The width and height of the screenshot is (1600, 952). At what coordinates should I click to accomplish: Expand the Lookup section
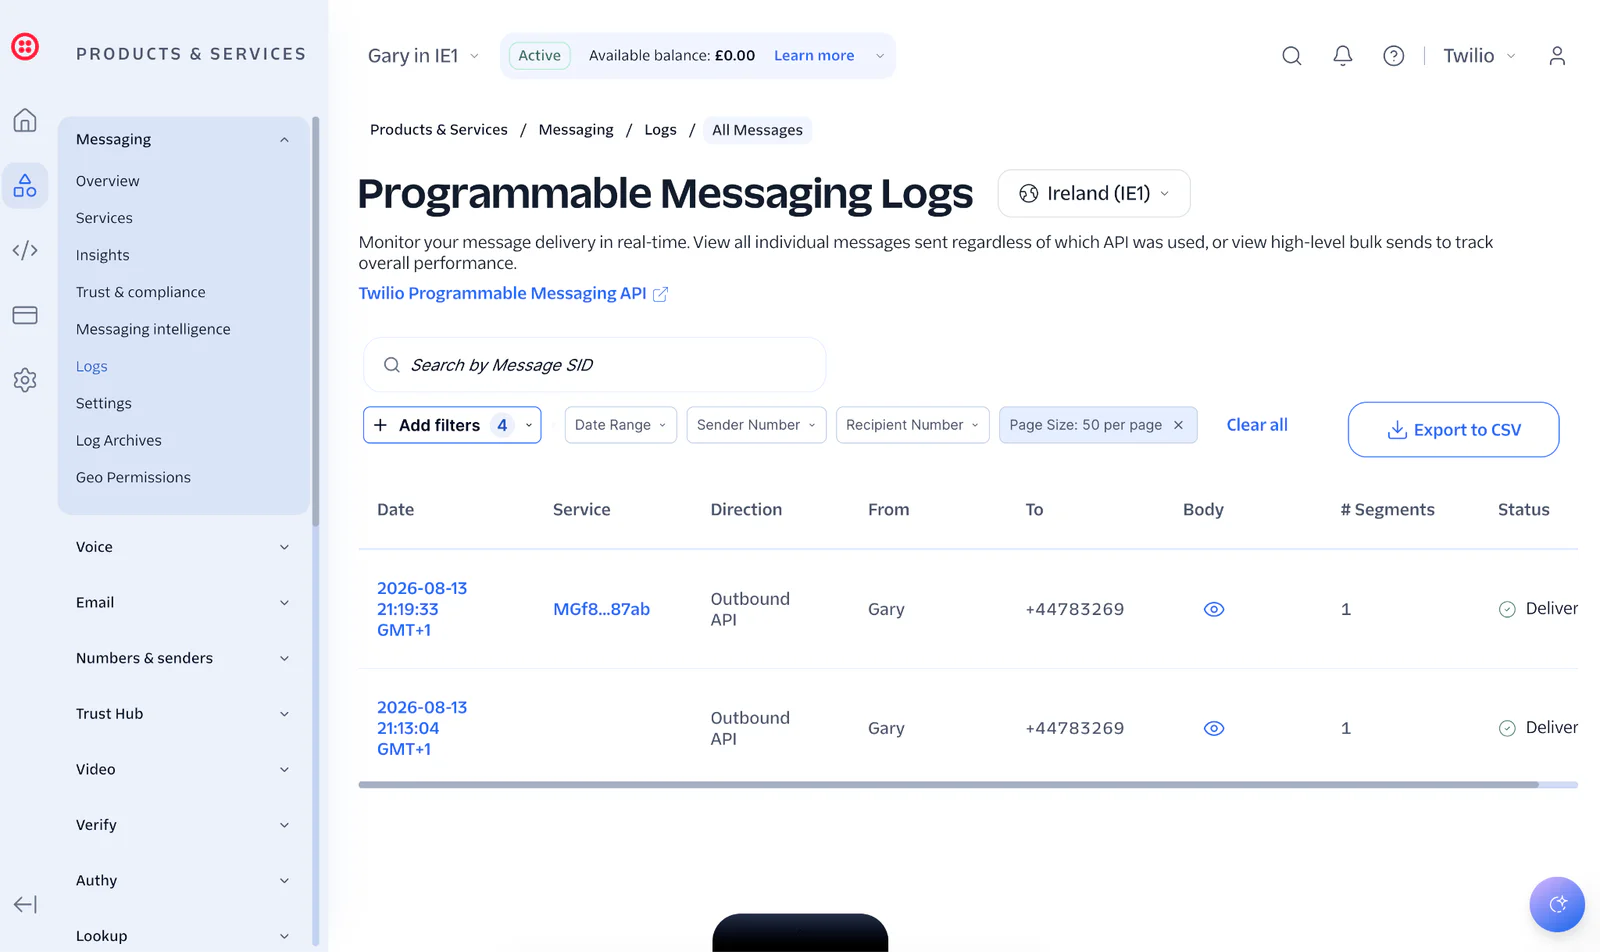coord(183,936)
